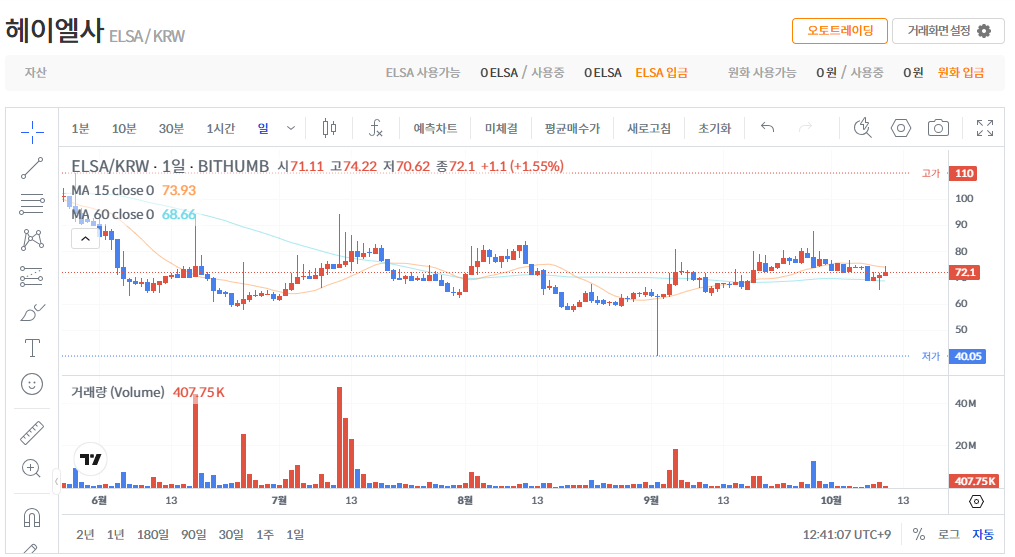
Task: Open time axis settings gear
Action: point(976,501)
